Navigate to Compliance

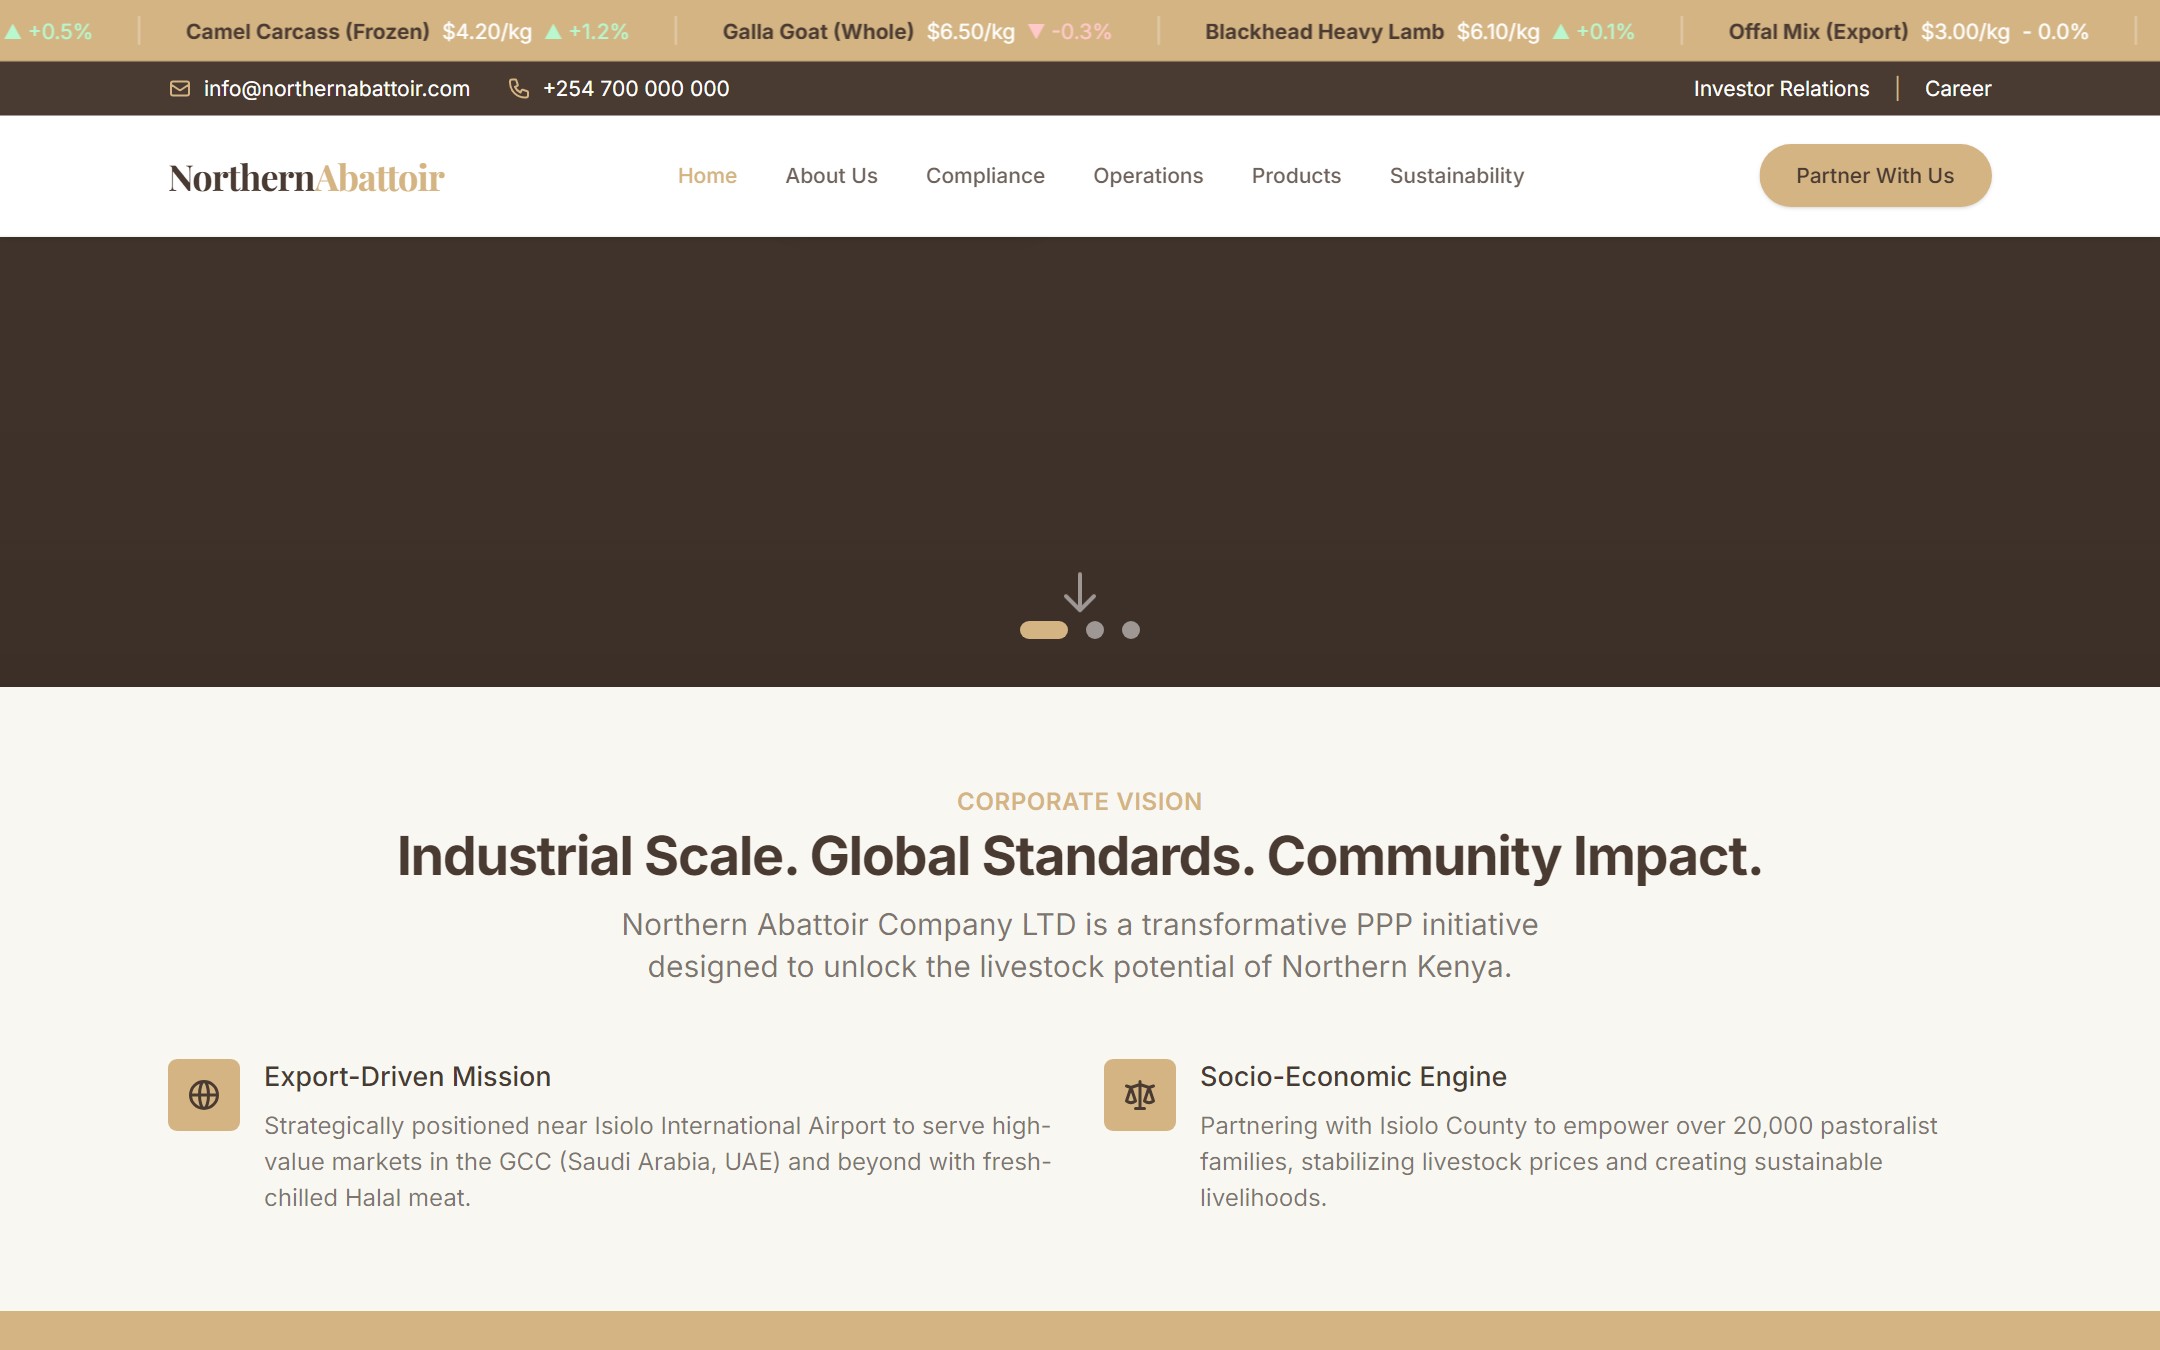(985, 176)
